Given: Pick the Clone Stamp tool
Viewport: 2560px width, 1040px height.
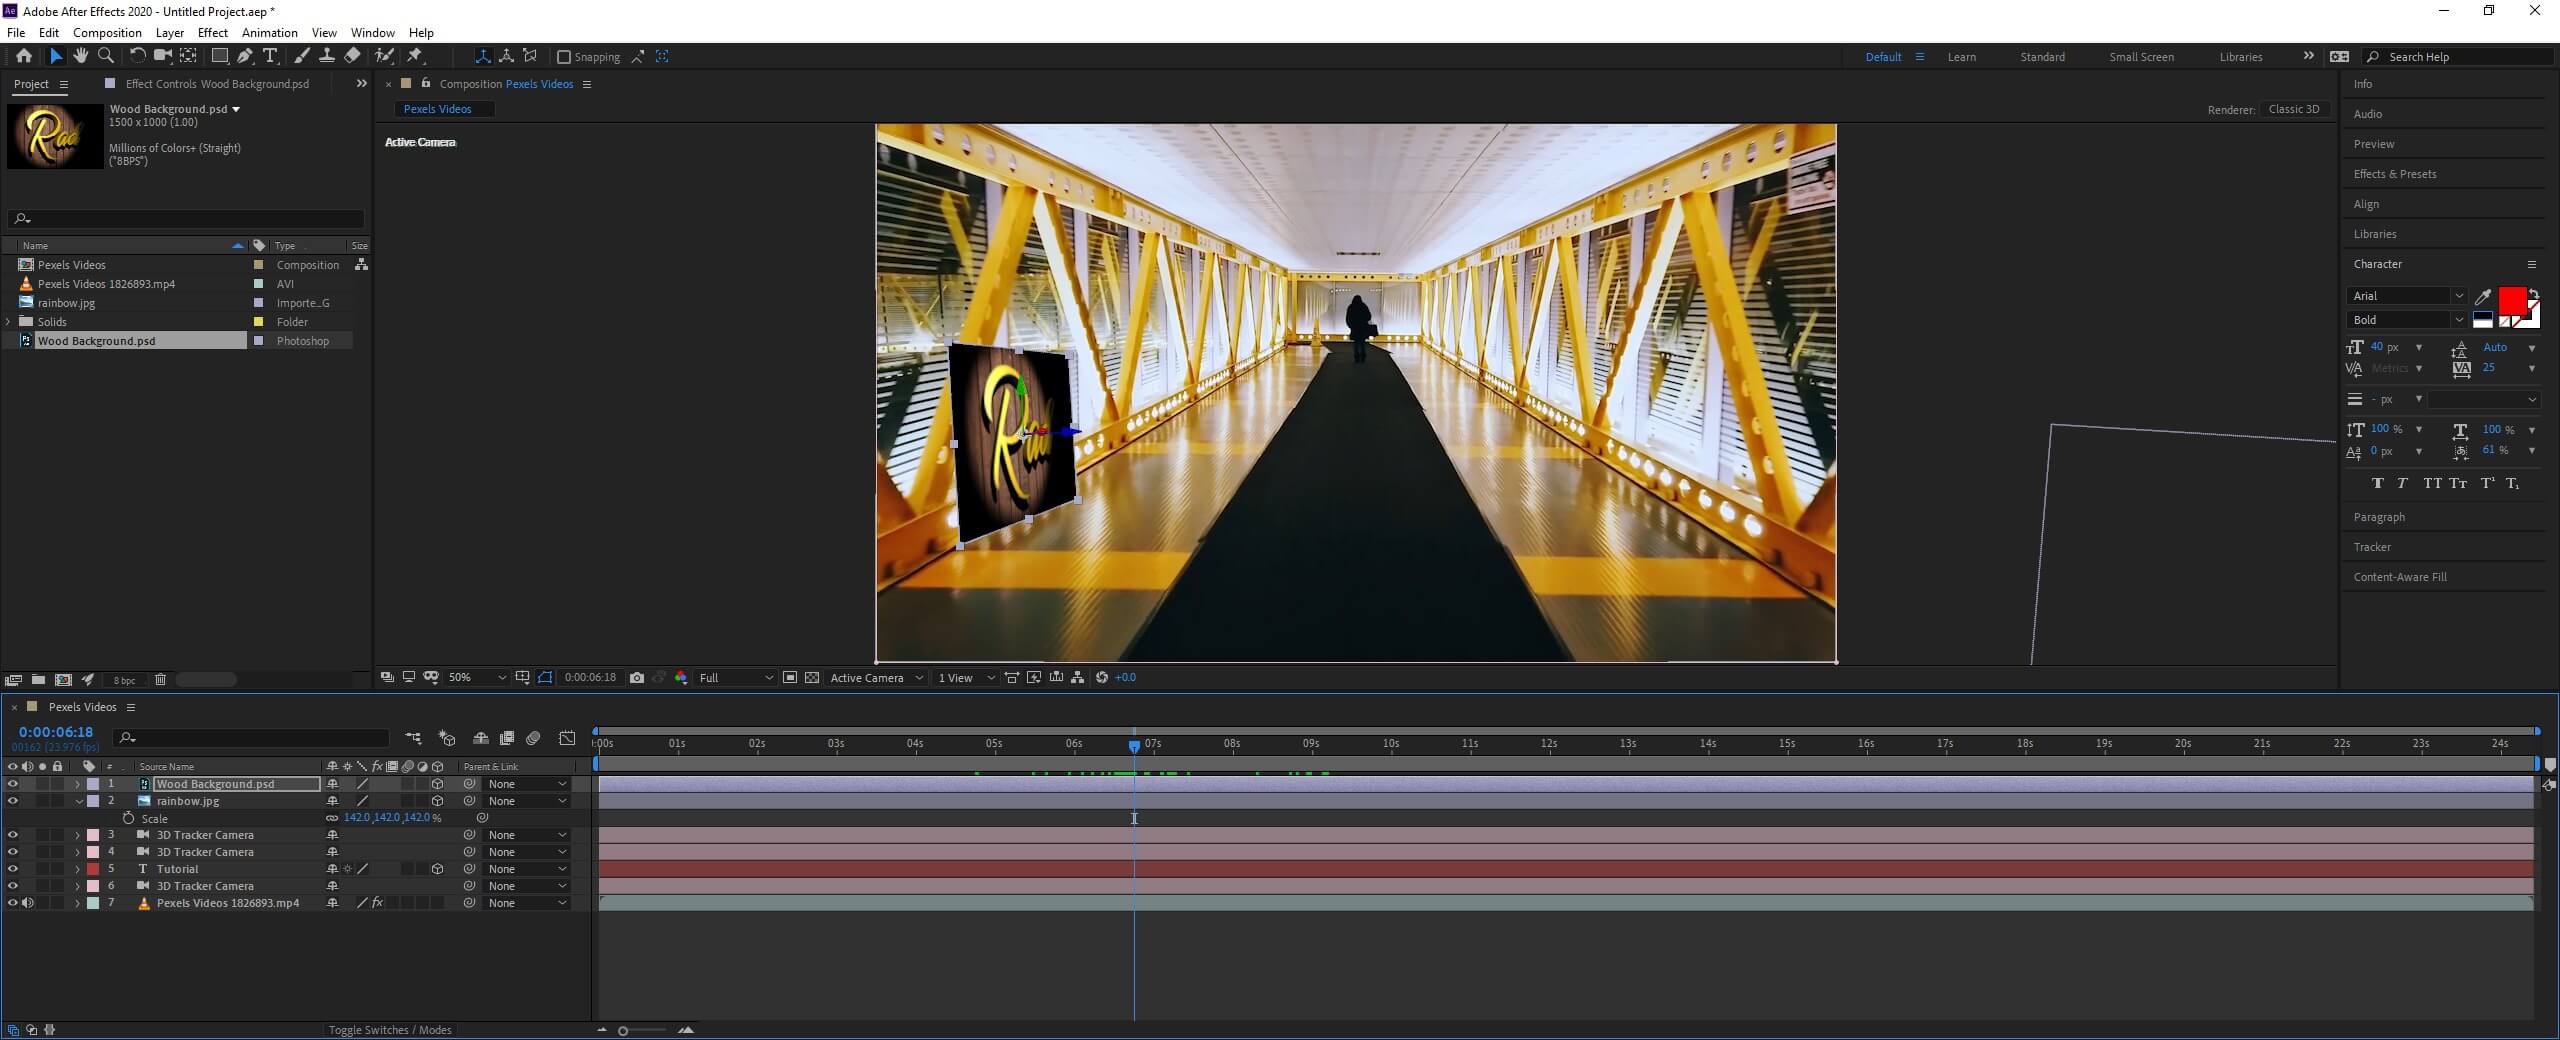Looking at the screenshot, I should tap(327, 56).
